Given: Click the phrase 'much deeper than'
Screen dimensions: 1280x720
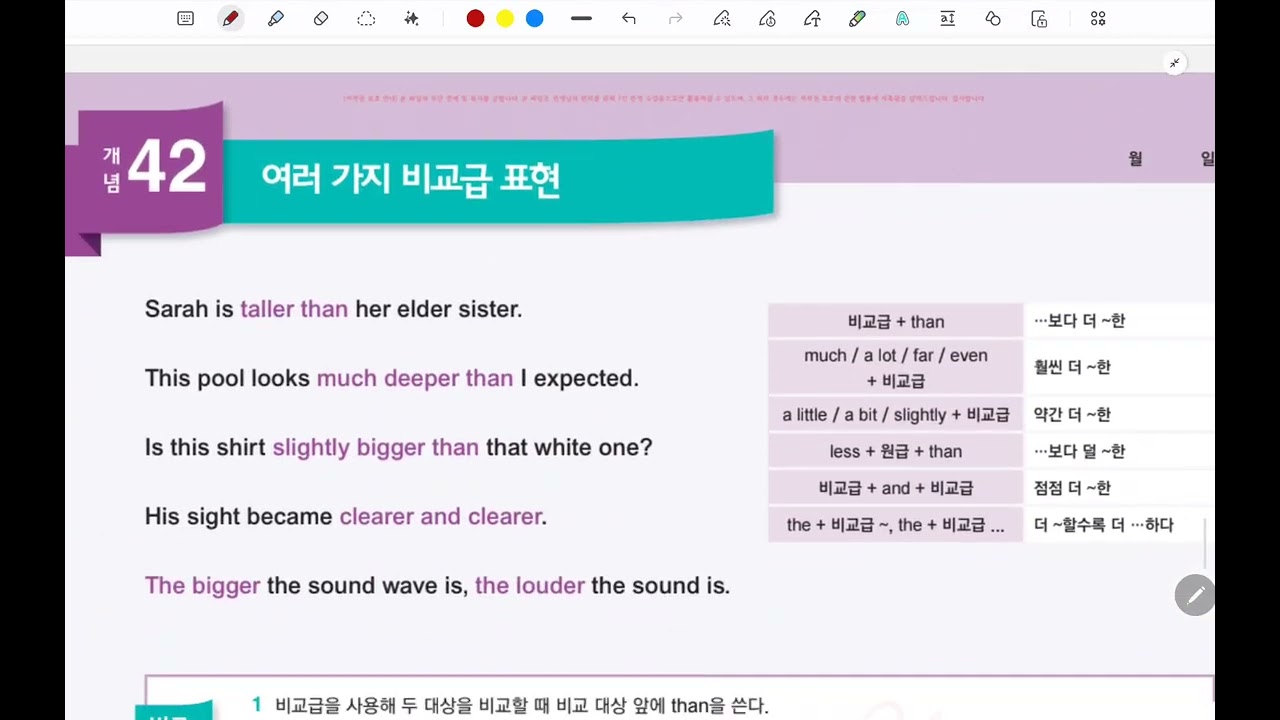Looking at the screenshot, I should (415, 378).
